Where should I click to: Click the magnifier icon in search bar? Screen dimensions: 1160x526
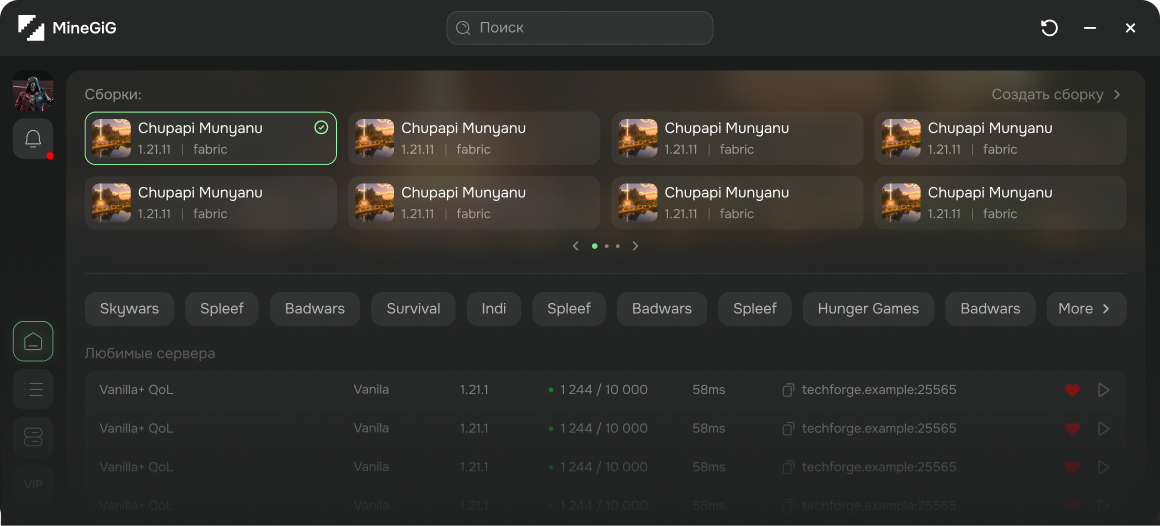pyautogui.click(x=464, y=28)
